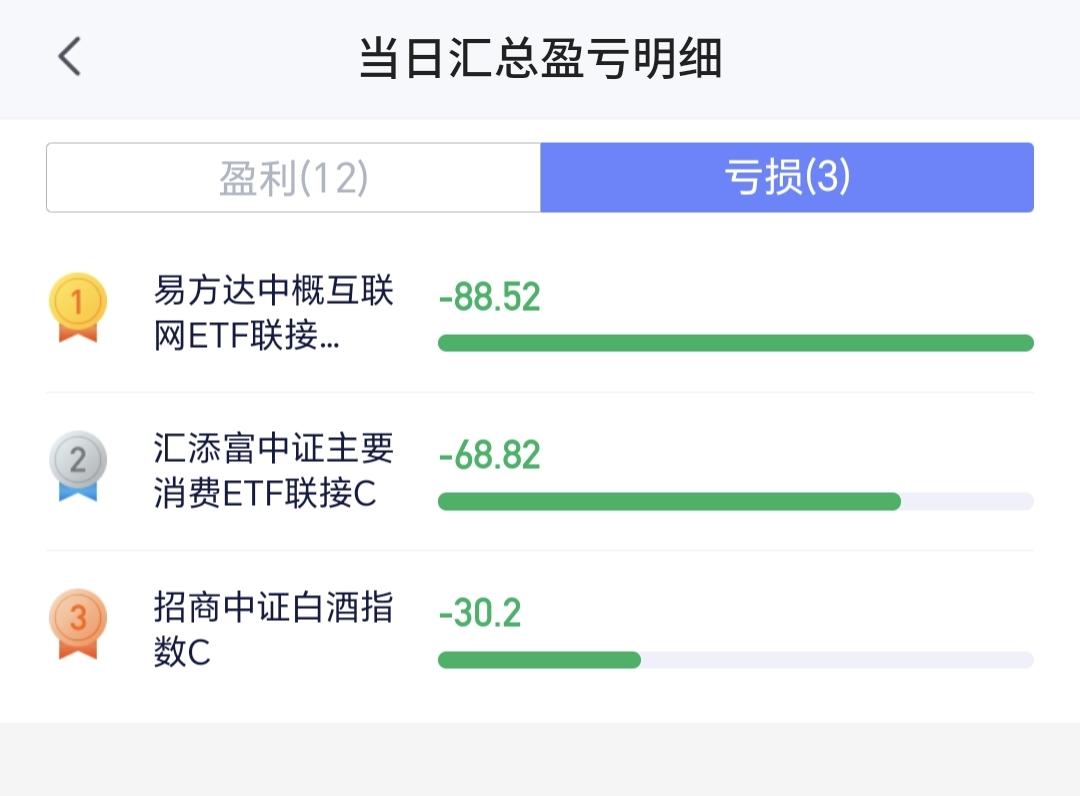Tap the 当日汇总盈亏明细 page title
This screenshot has width=1080, height=796.
click(540, 59)
